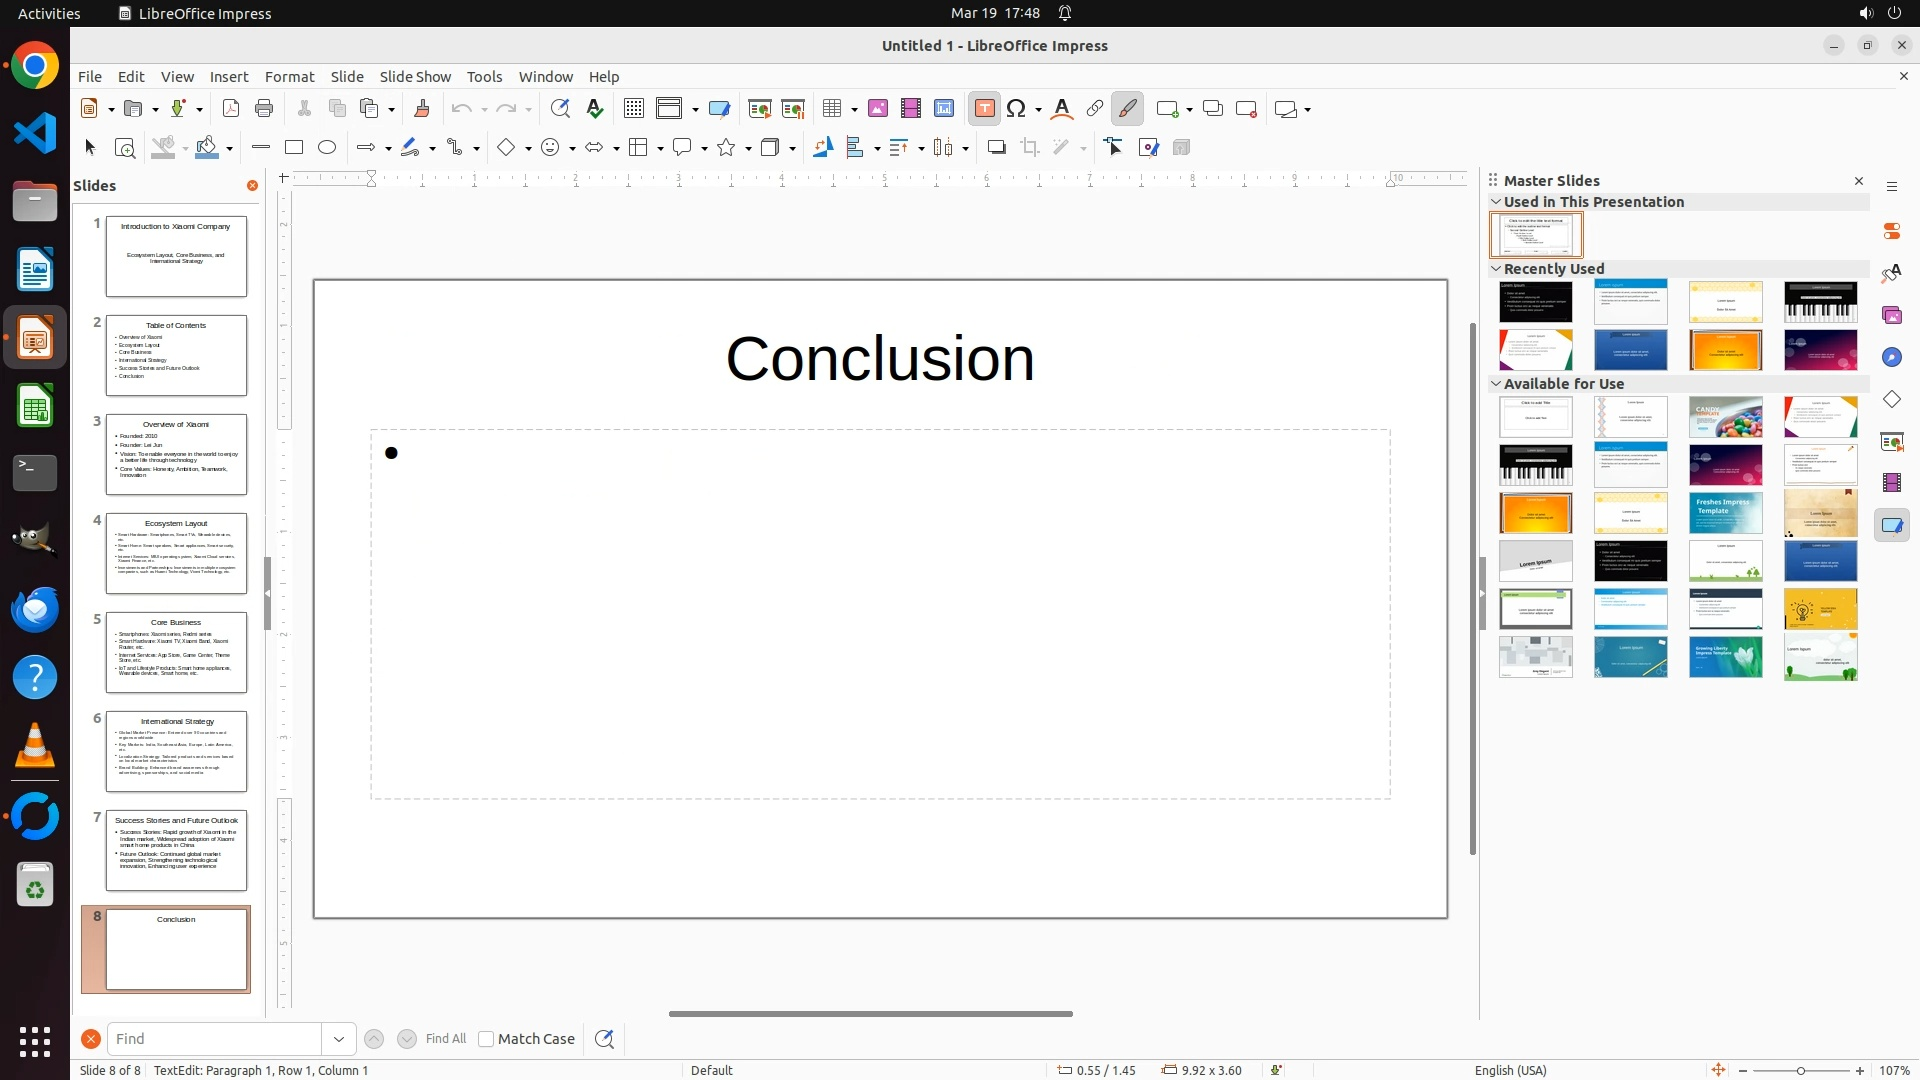Collapse the Recently Used section
Screen dimensions: 1920x1080
pos(1496,269)
